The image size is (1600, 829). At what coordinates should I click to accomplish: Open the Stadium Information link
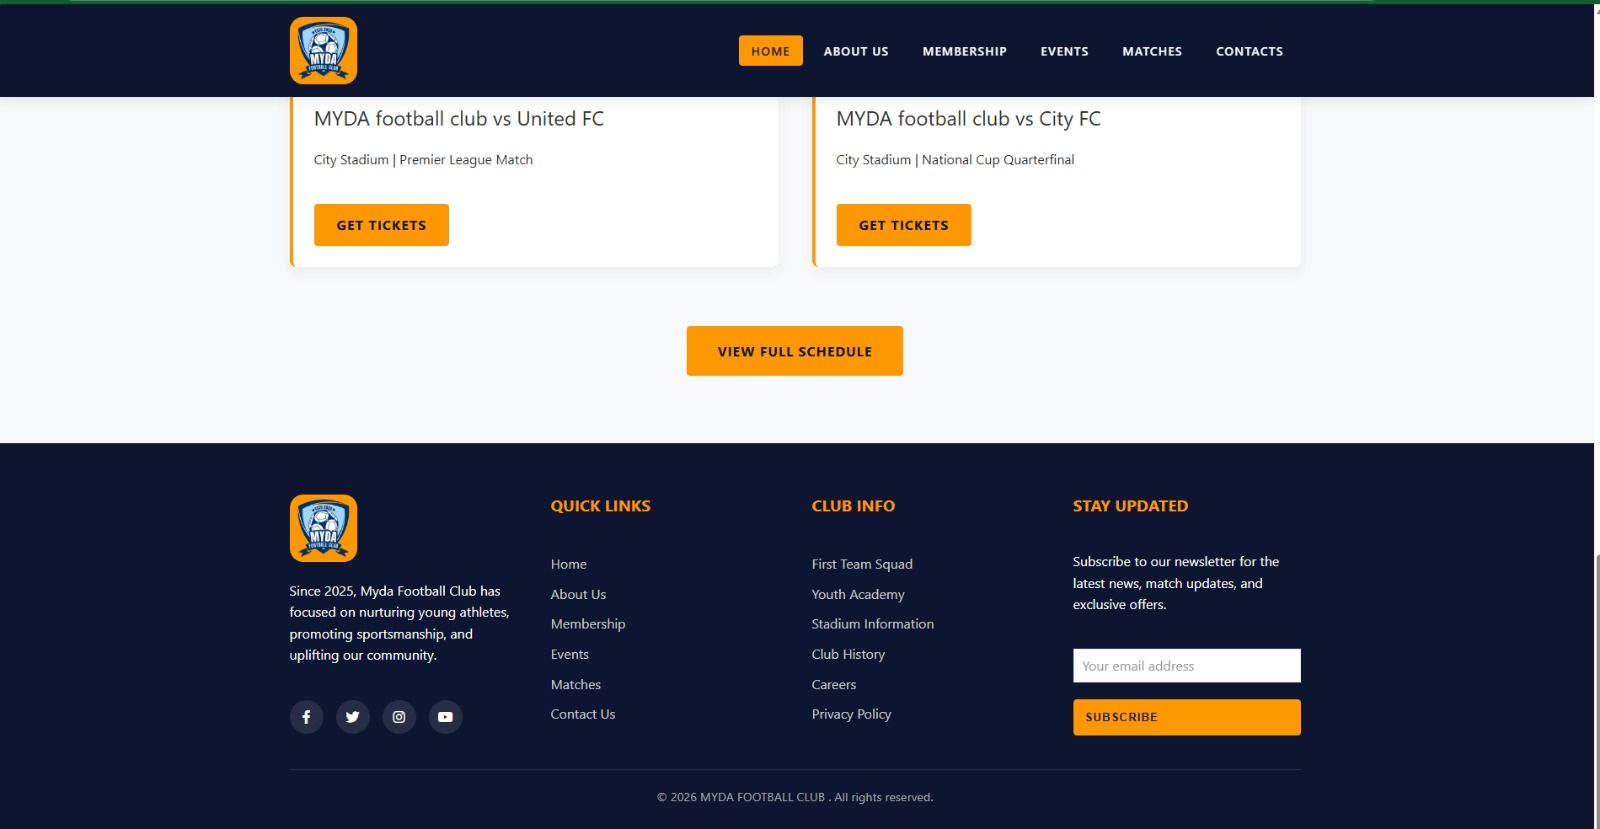873,624
